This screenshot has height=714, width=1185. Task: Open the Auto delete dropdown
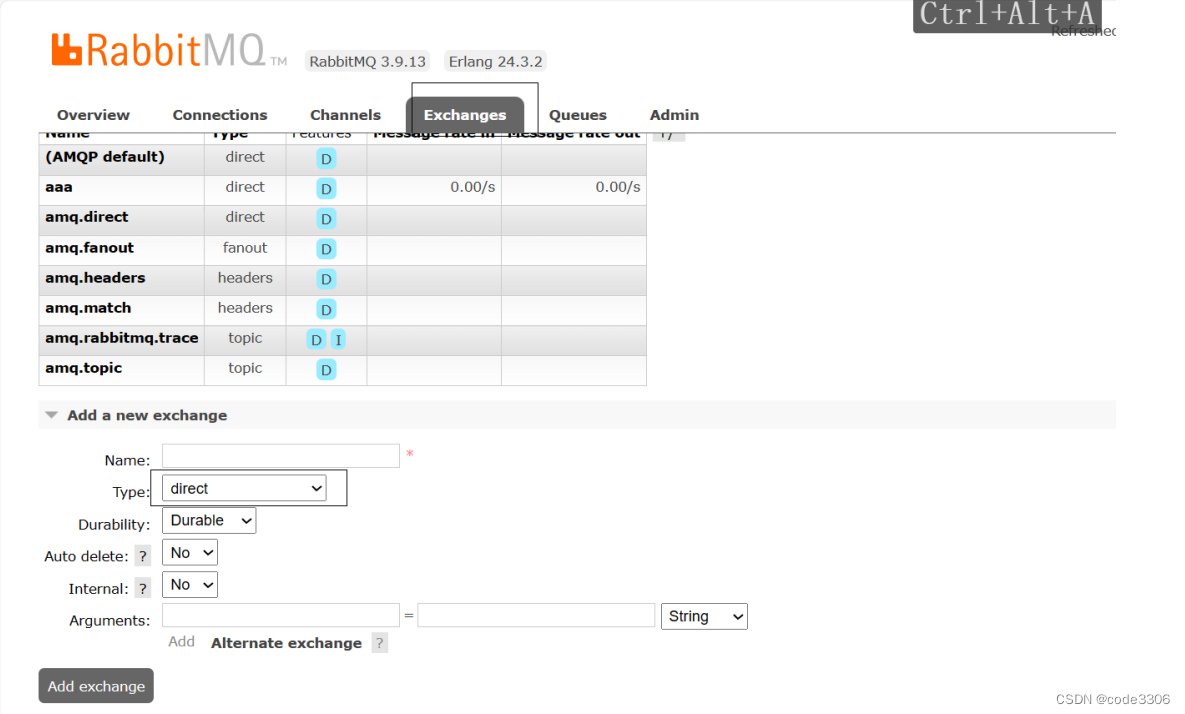[x=190, y=552]
